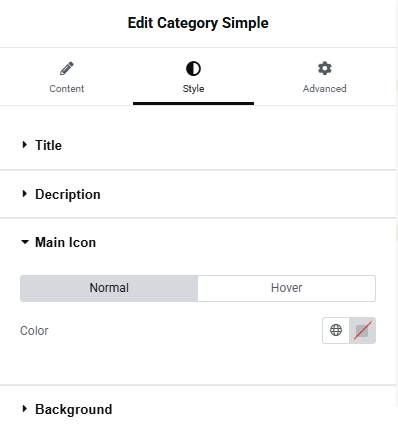Click the pencil icon above Content
398x438 pixels.
click(x=67, y=69)
